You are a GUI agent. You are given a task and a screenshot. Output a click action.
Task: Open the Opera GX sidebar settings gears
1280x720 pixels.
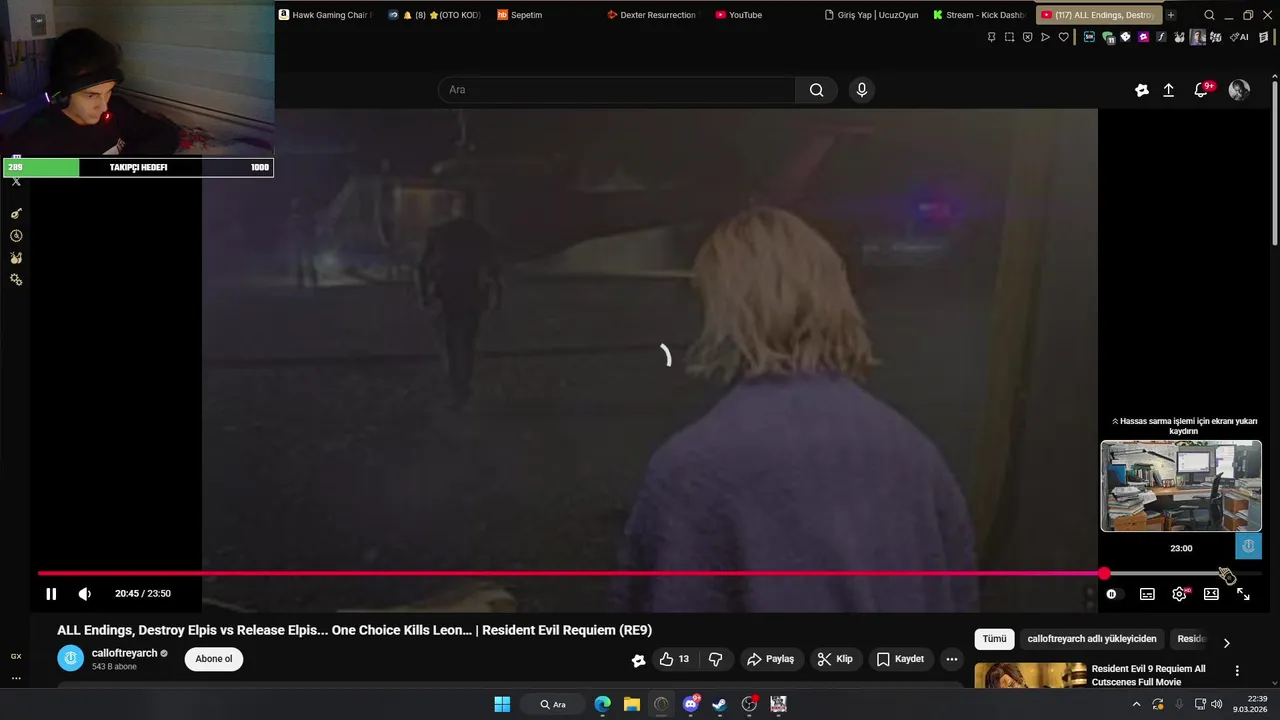(x=16, y=280)
